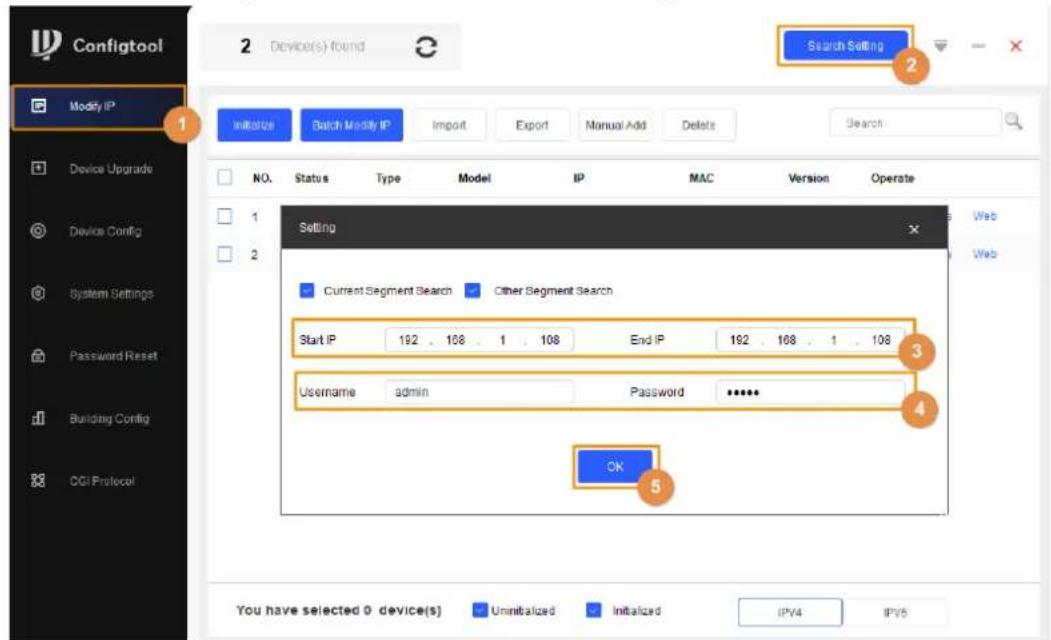
Task: Click the Password Reset sidebar icon
Action: click(38, 356)
